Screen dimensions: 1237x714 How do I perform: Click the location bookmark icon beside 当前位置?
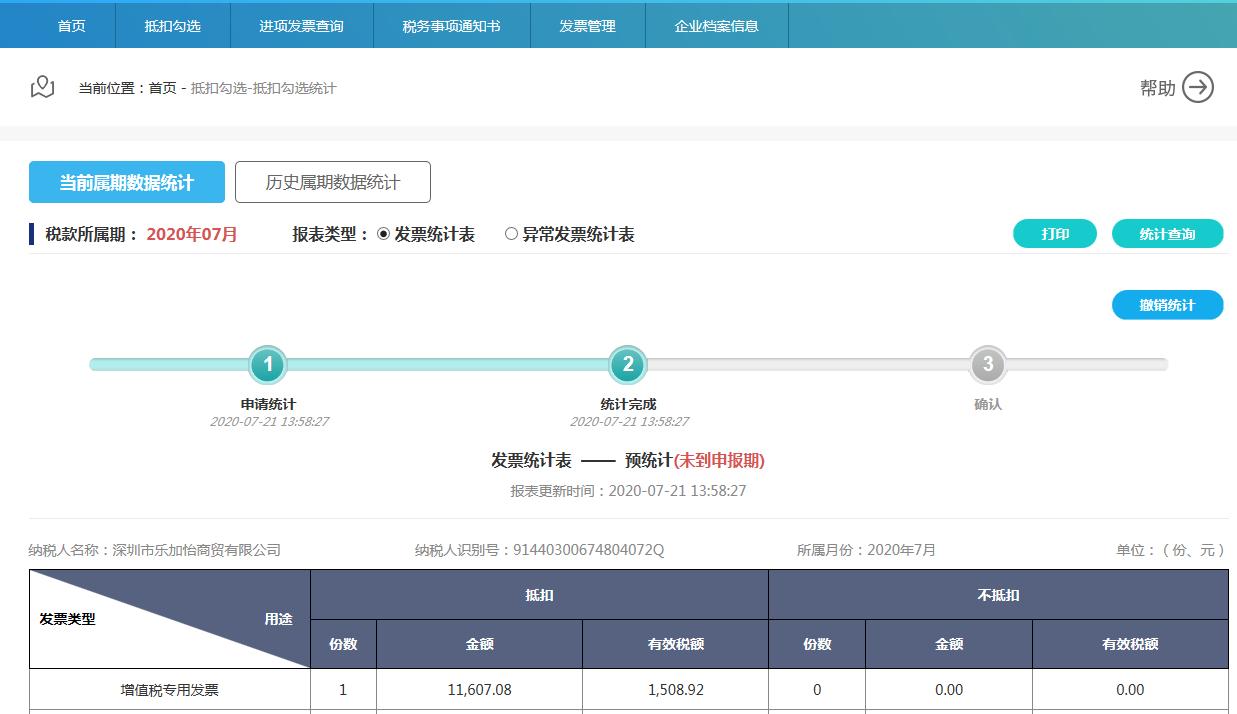[x=42, y=86]
